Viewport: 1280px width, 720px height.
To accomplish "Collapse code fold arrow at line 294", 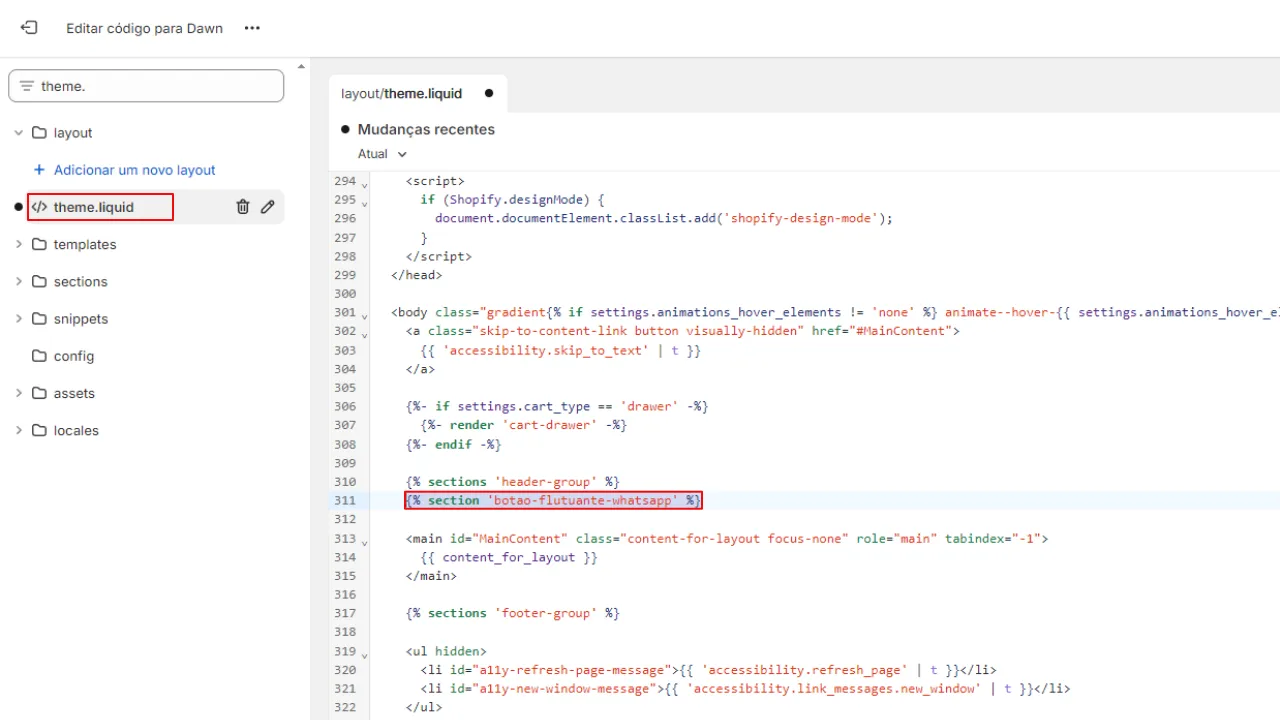I will [x=364, y=184].
